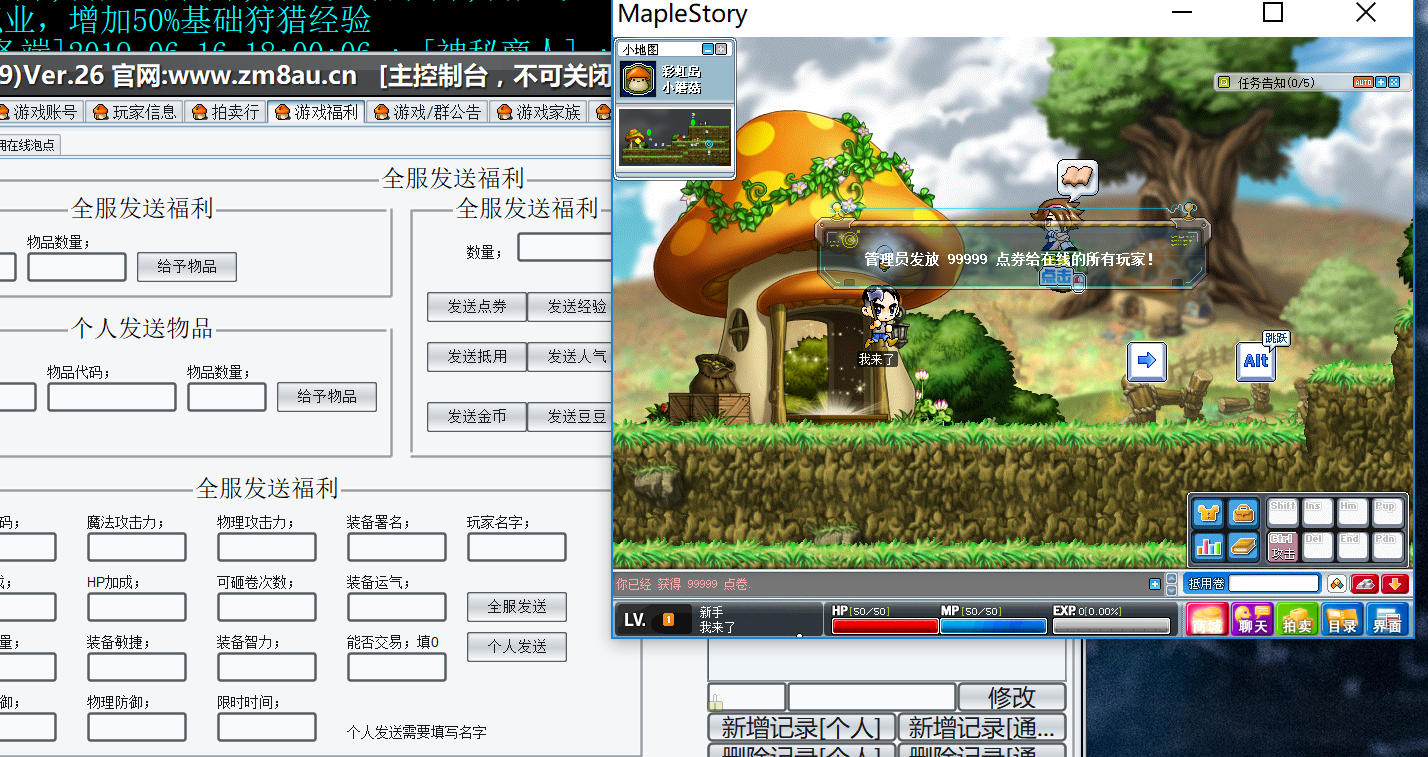Expand the quest notifier with plus button
This screenshot has height=757, width=1428.
tap(1381, 82)
